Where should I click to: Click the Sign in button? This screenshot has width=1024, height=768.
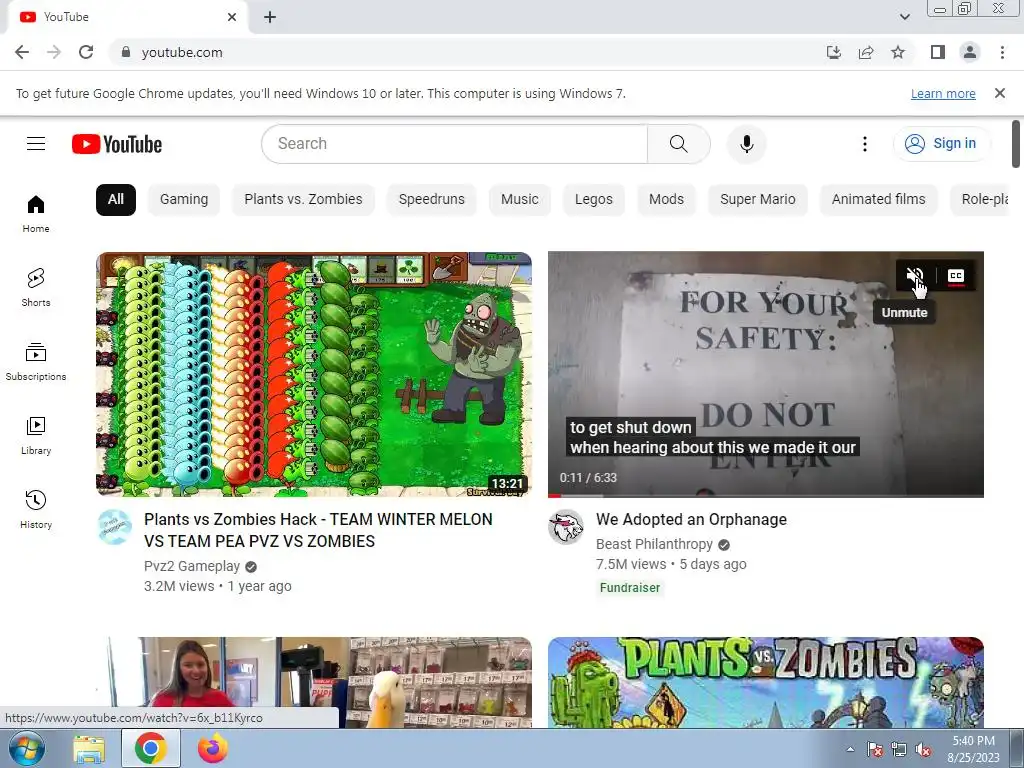coord(942,144)
